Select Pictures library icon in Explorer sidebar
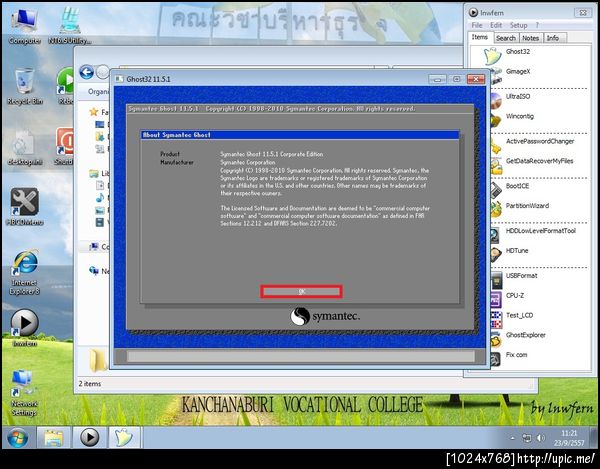Image resolution: width=600 pixels, height=469 pixels. [x=100, y=210]
